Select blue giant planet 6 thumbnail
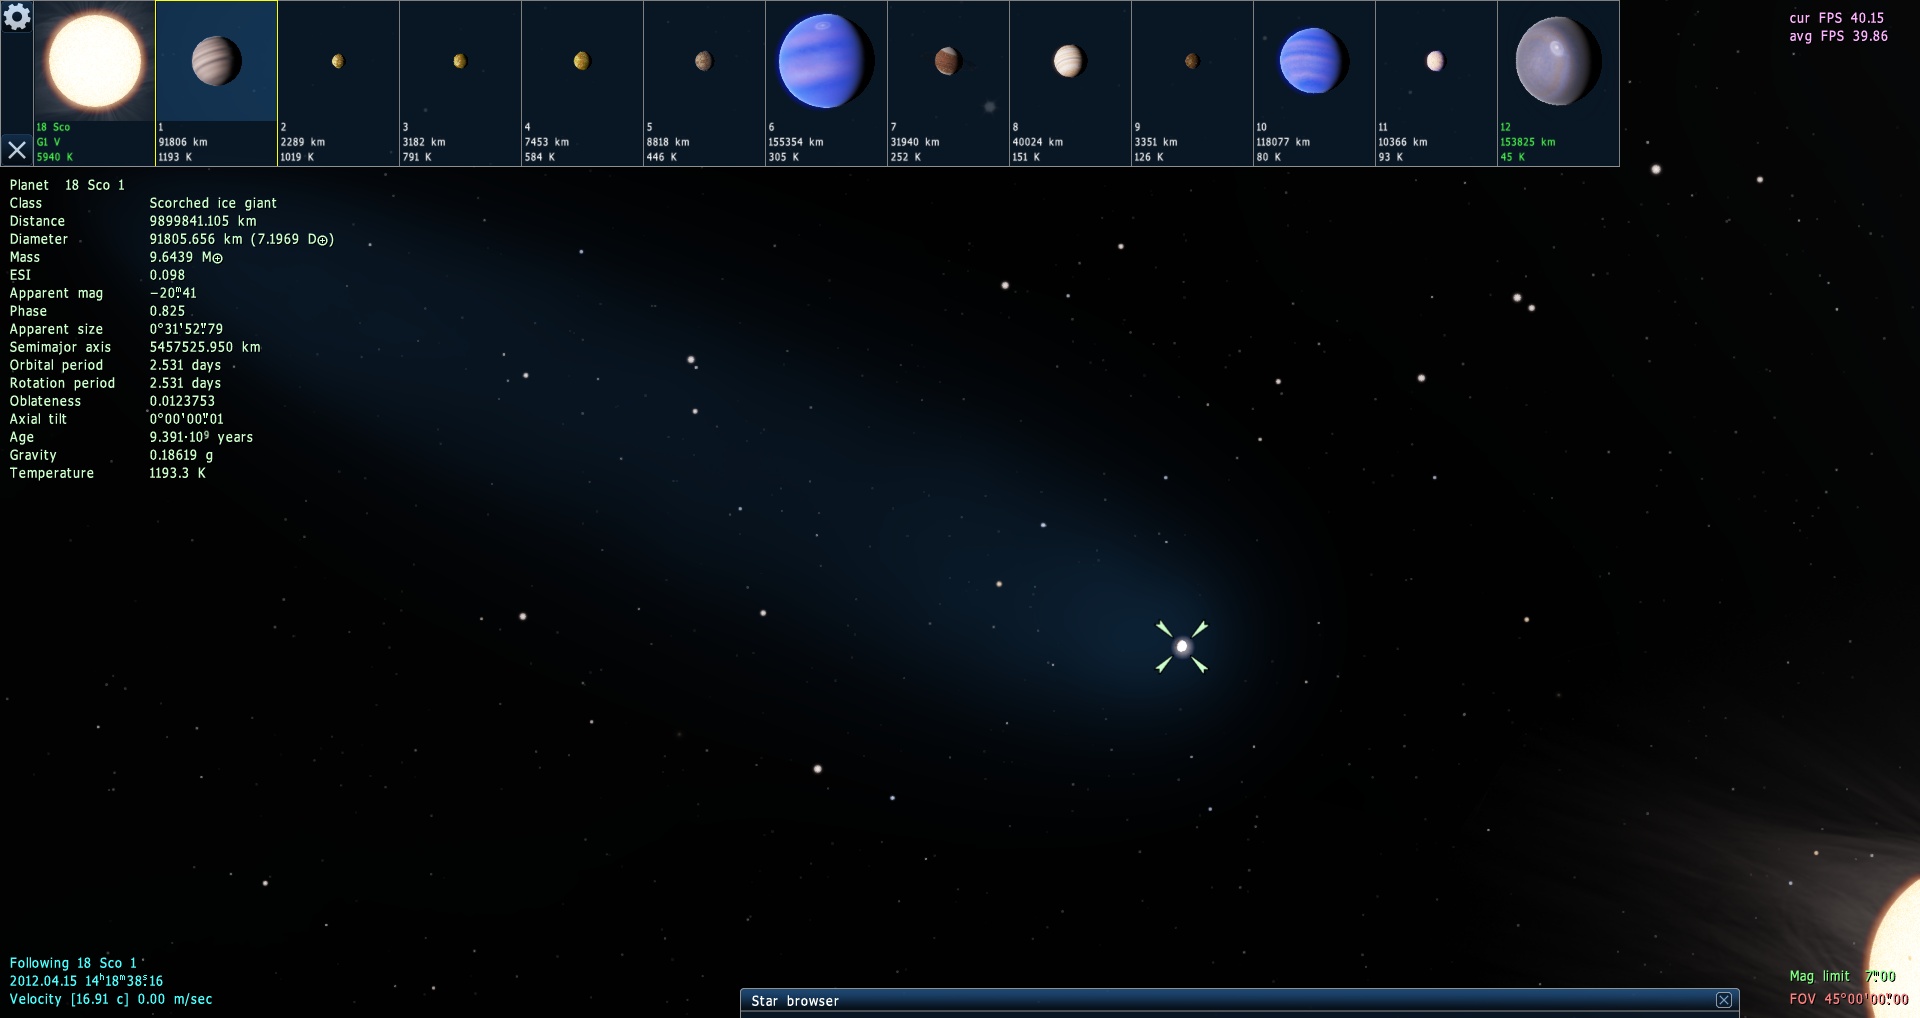This screenshot has width=1920, height=1018. coord(826,83)
